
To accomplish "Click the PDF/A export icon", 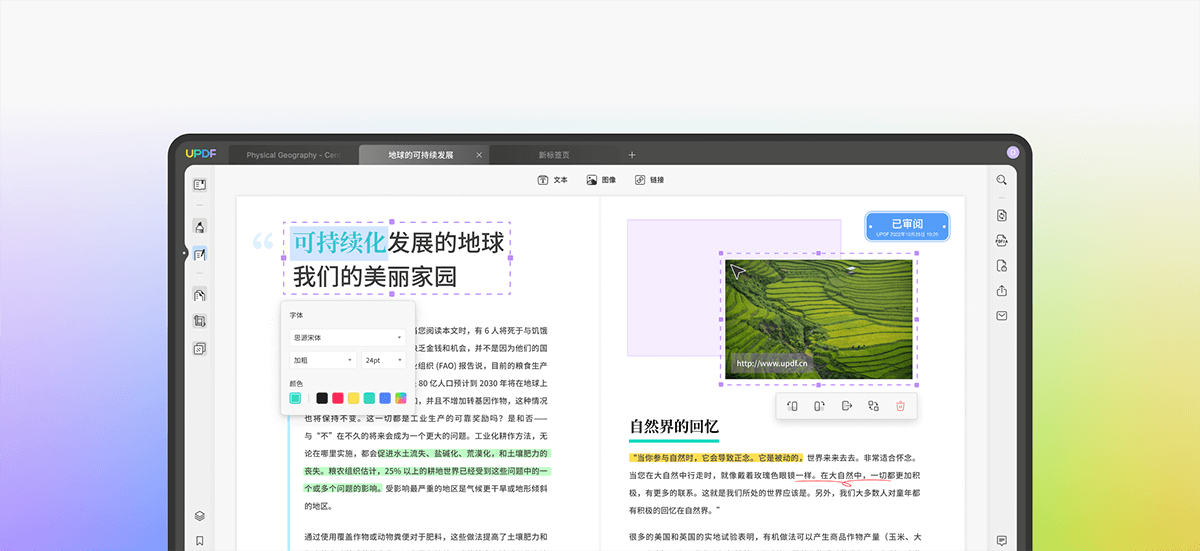I will 1001,240.
